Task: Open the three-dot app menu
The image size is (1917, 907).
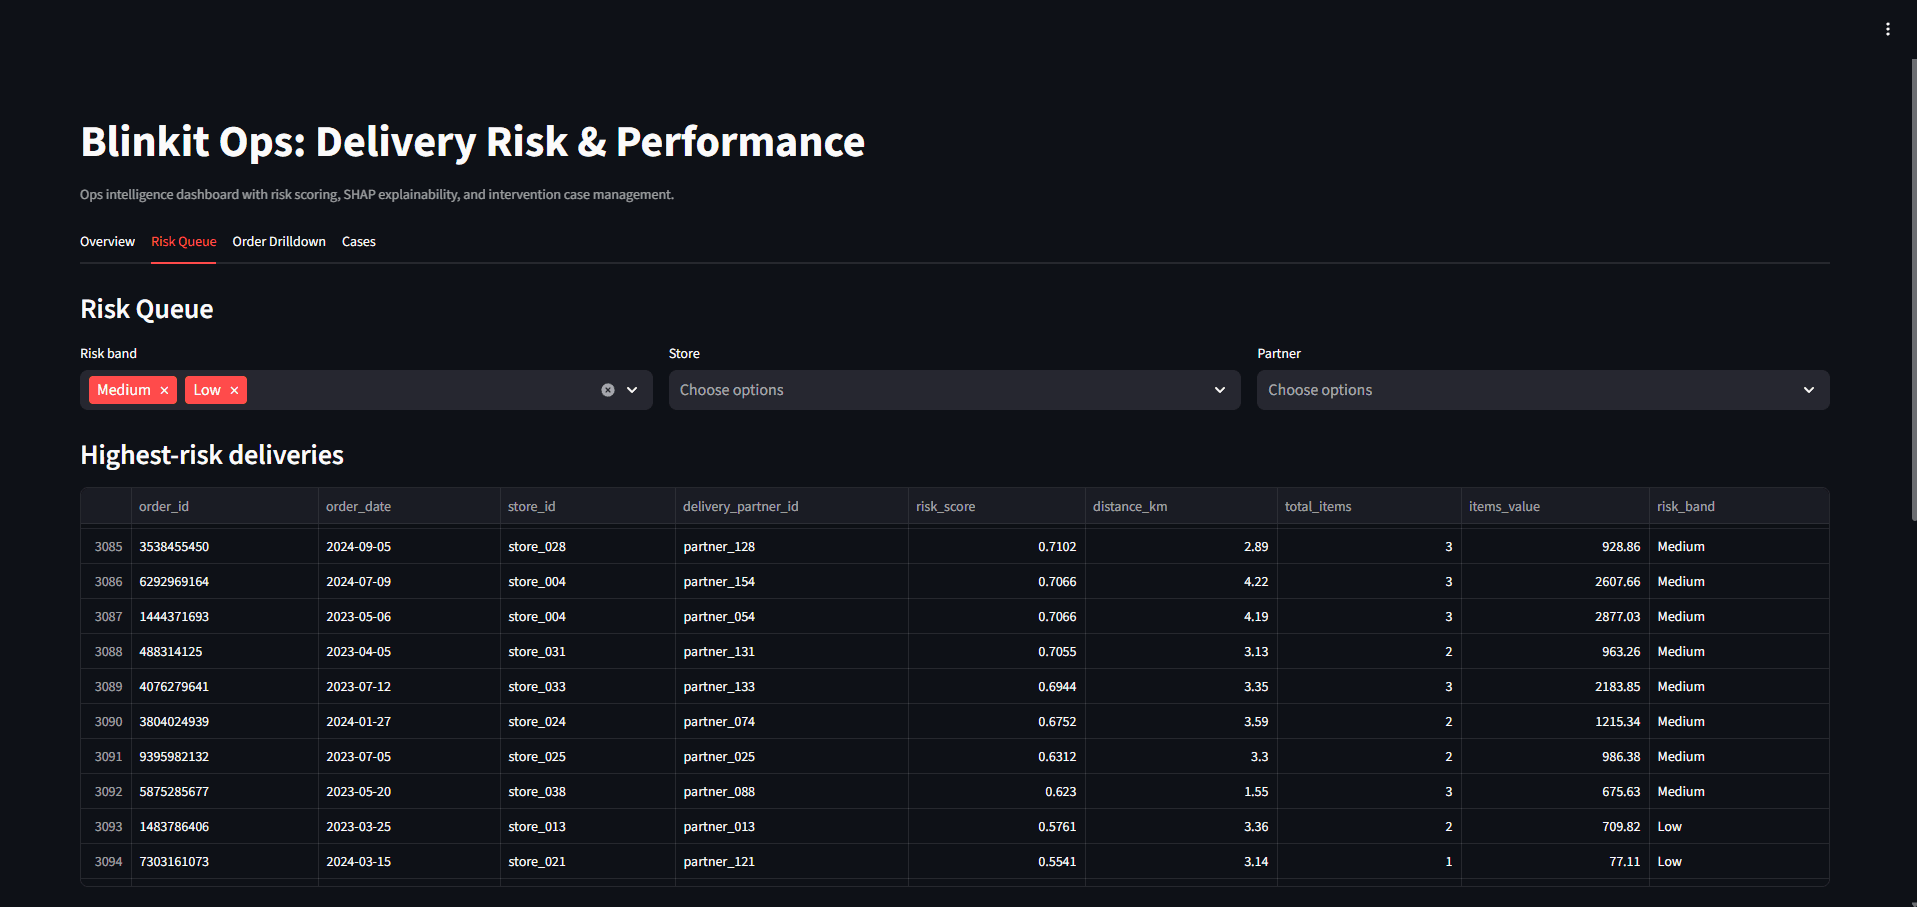Action: [x=1888, y=29]
